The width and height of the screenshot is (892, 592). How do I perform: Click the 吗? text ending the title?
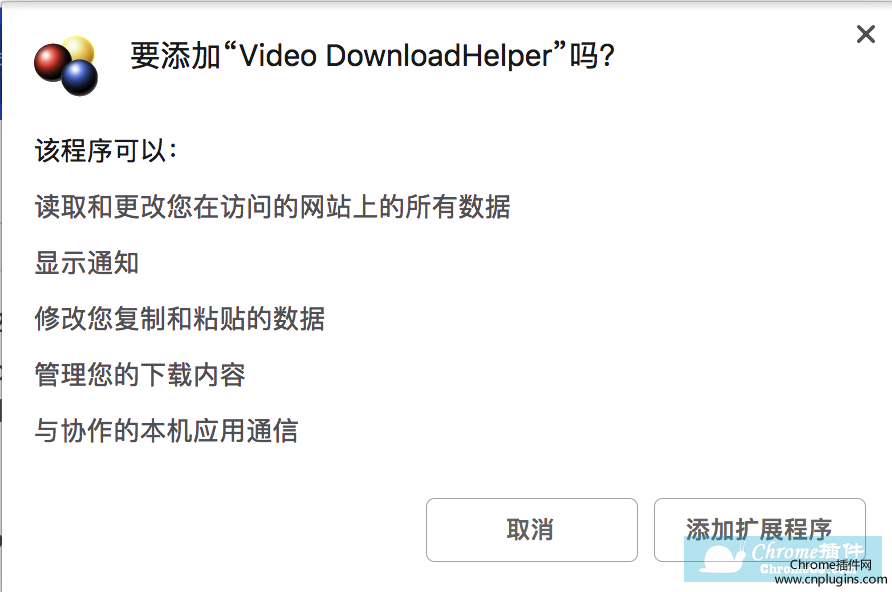pos(592,56)
